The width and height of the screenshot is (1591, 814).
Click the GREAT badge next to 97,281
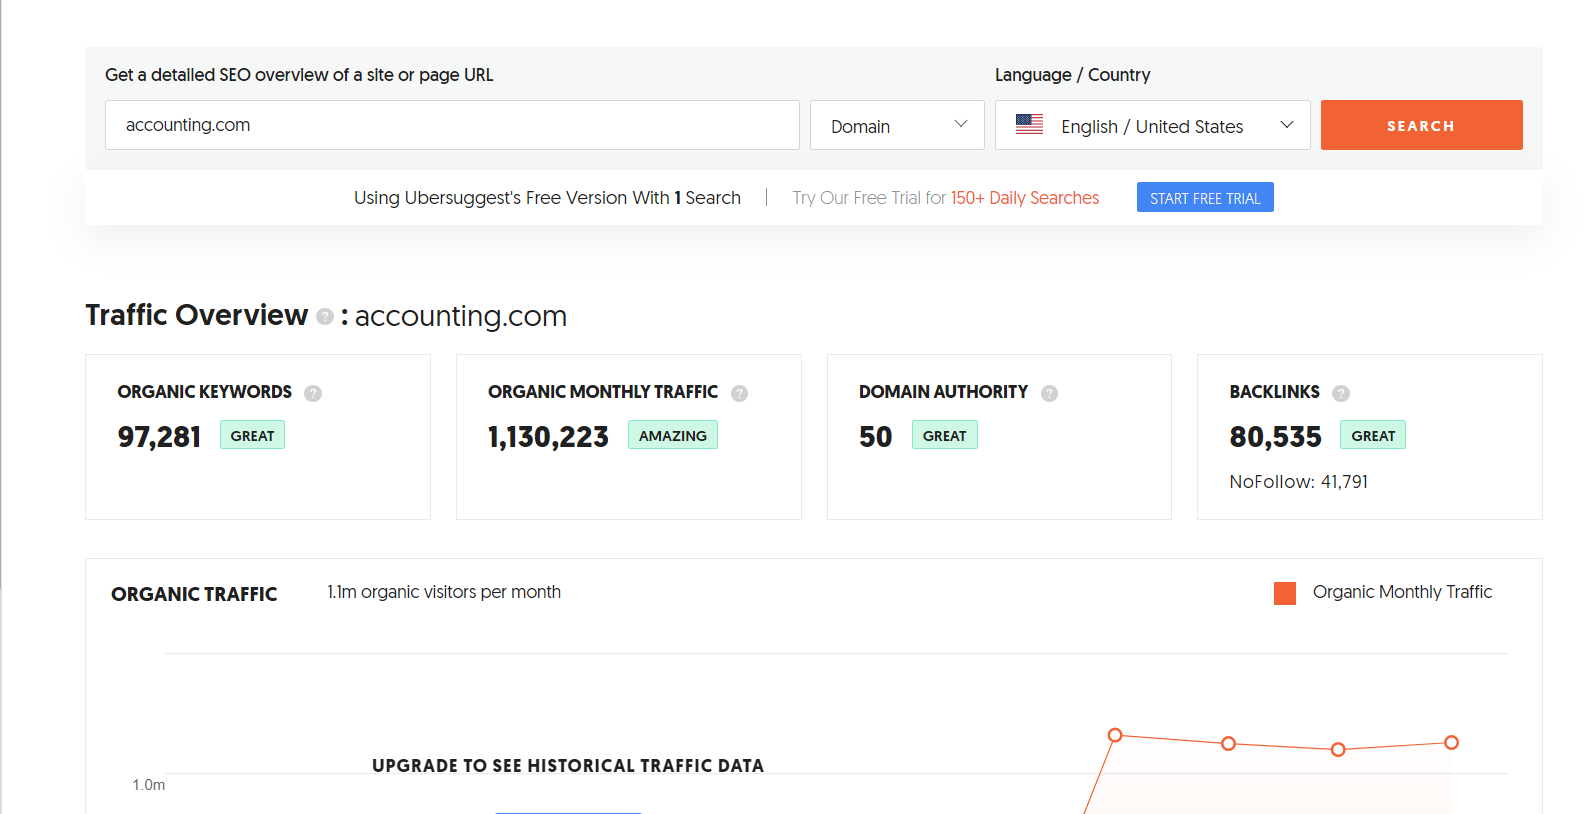coord(252,435)
